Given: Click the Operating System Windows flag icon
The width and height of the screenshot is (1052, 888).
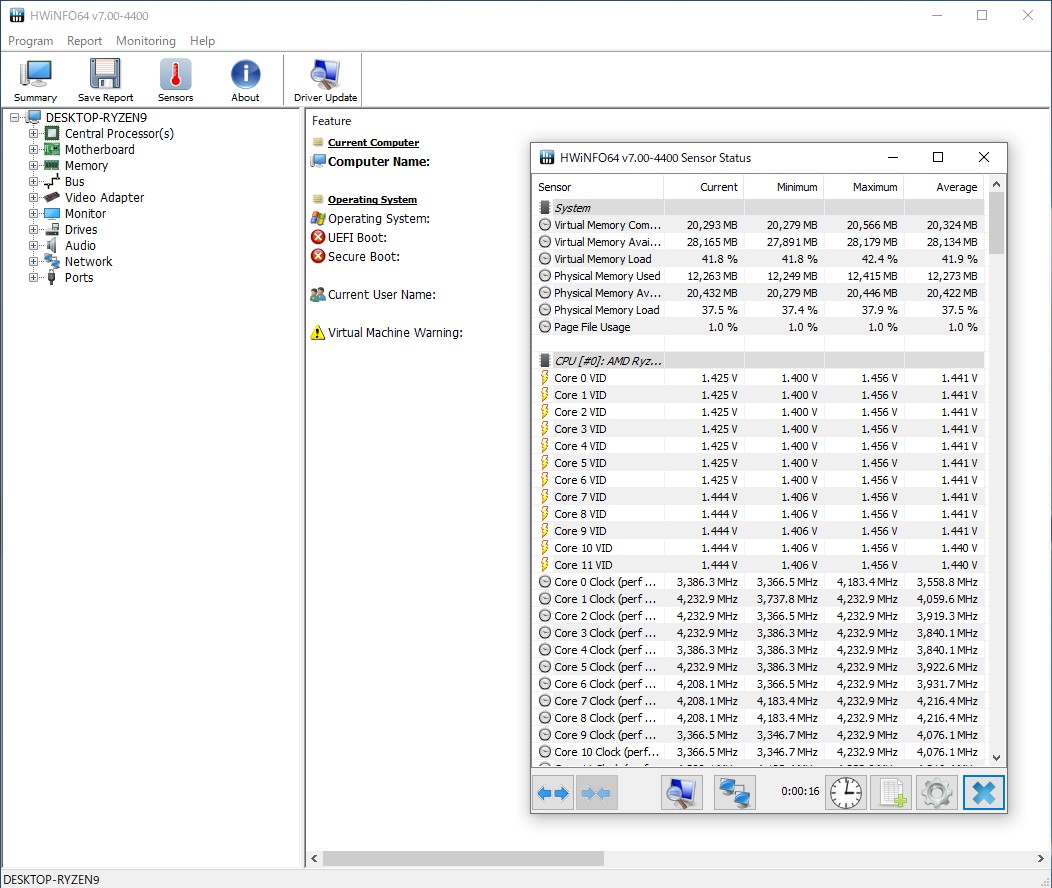Looking at the screenshot, I should point(318,219).
